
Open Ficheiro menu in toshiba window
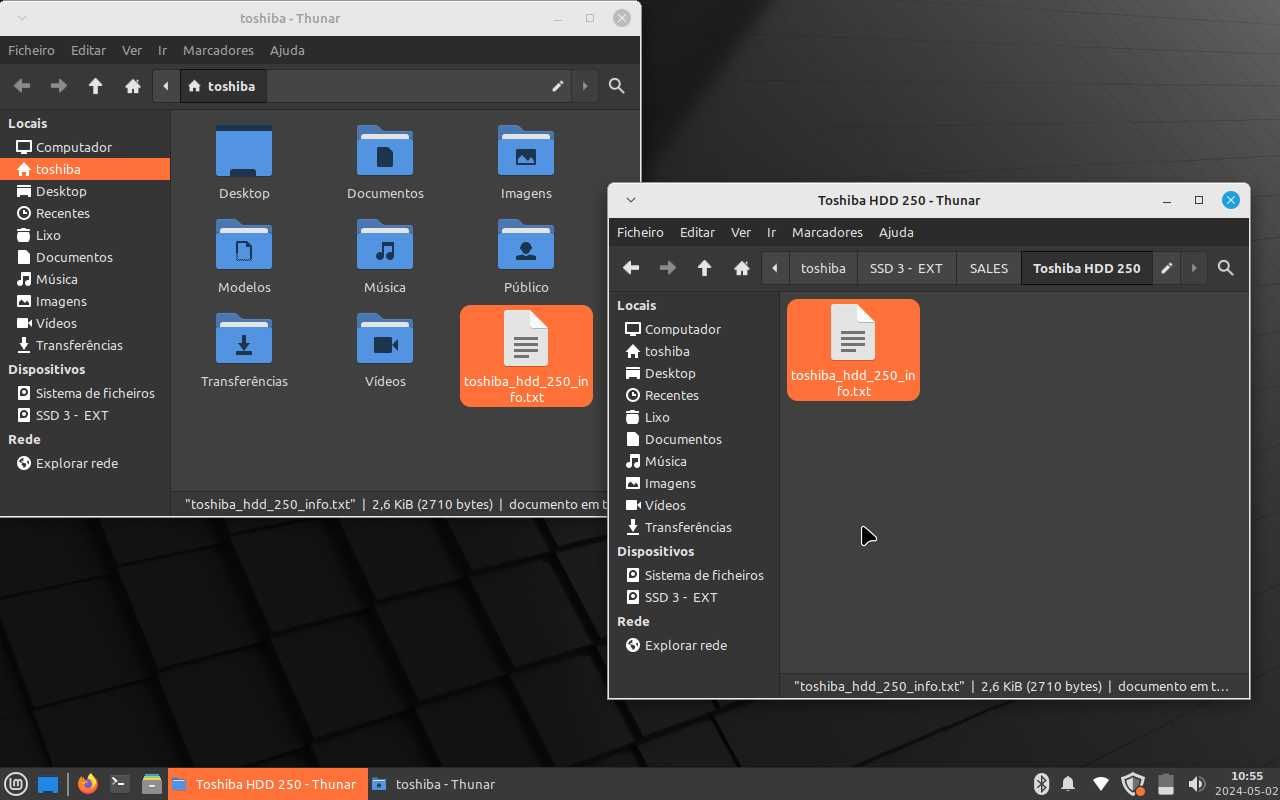pos(31,50)
